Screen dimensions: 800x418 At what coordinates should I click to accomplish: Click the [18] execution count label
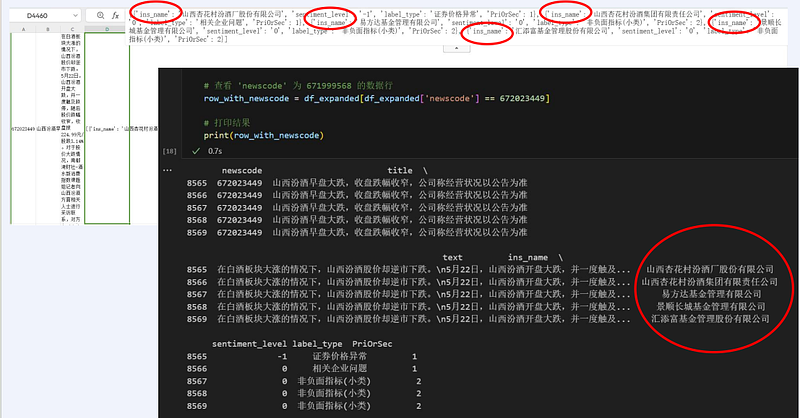point(169,151)
